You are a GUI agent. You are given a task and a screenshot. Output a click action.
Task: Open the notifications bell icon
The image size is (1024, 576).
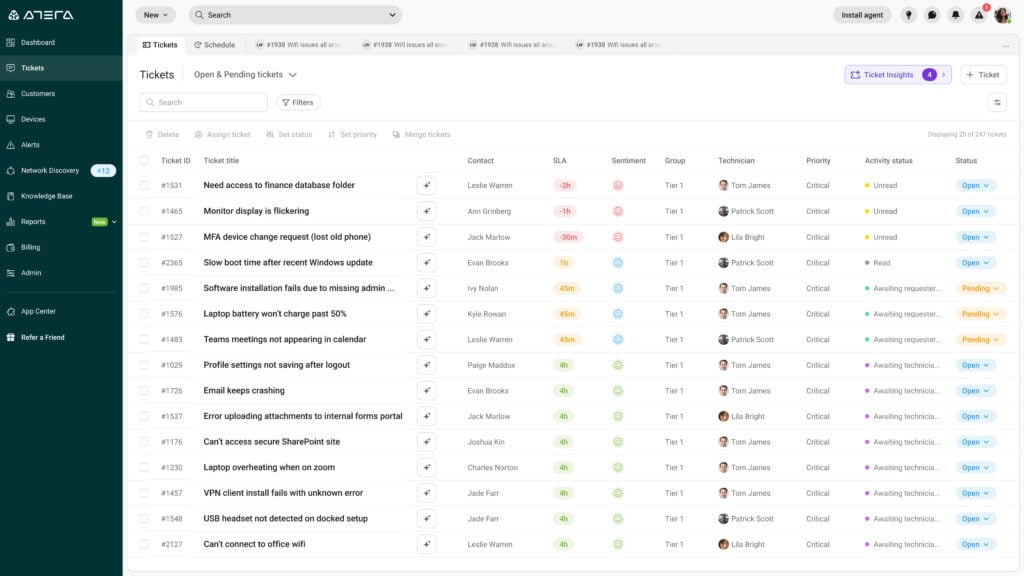point(956,15)
